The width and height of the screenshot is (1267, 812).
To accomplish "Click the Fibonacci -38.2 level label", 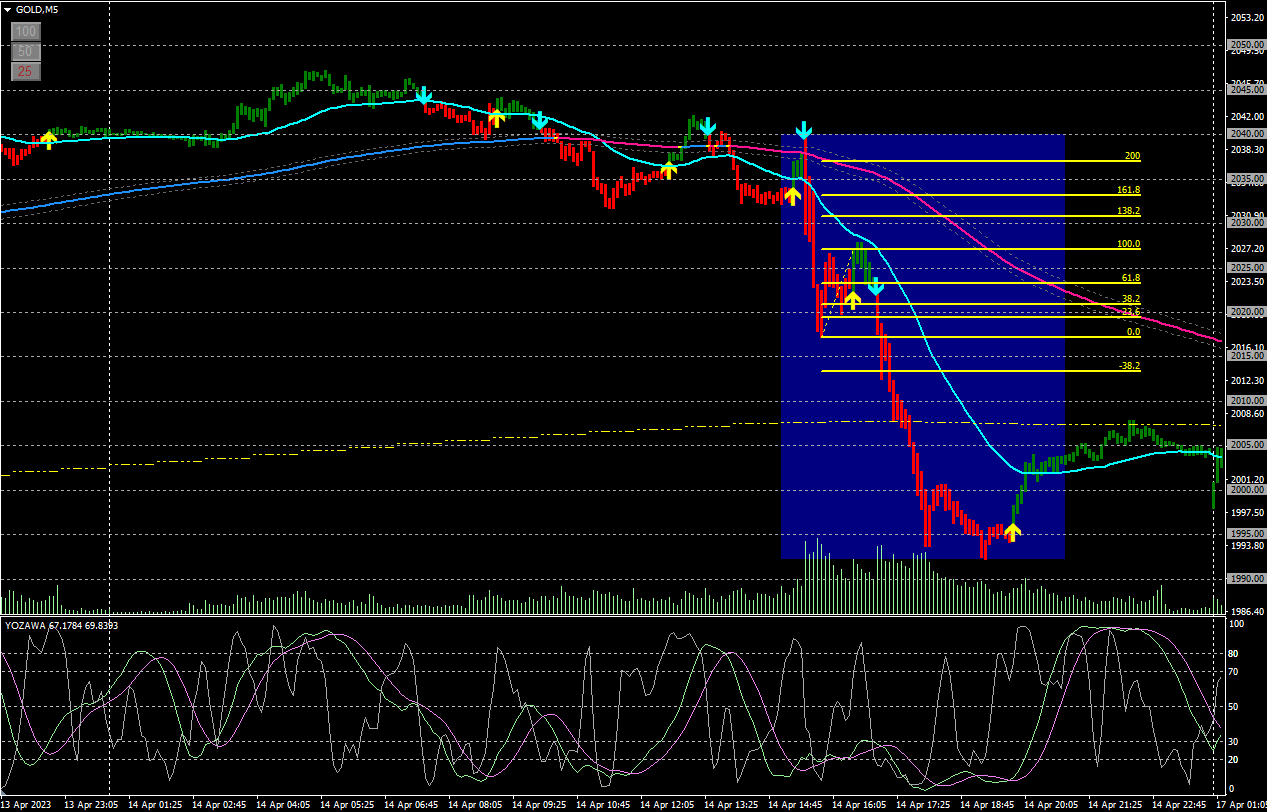I will pos(1130,366).
